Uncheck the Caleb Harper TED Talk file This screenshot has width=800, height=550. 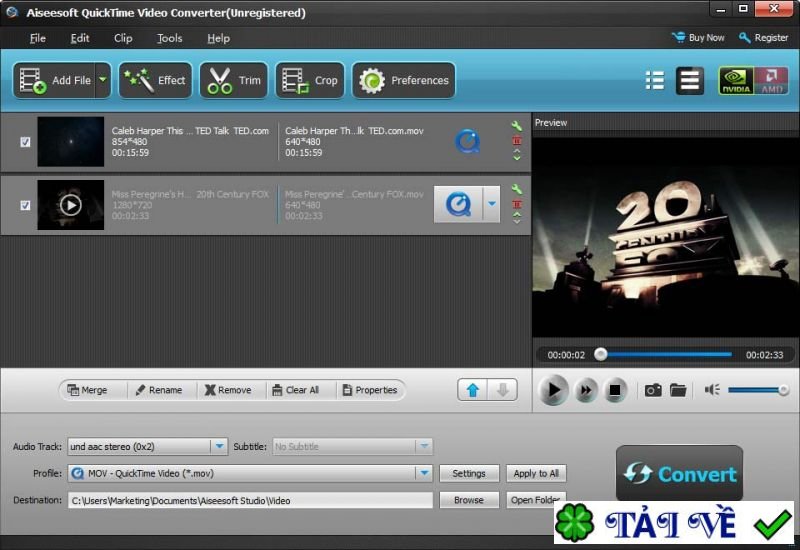click(x=25, y=142)
